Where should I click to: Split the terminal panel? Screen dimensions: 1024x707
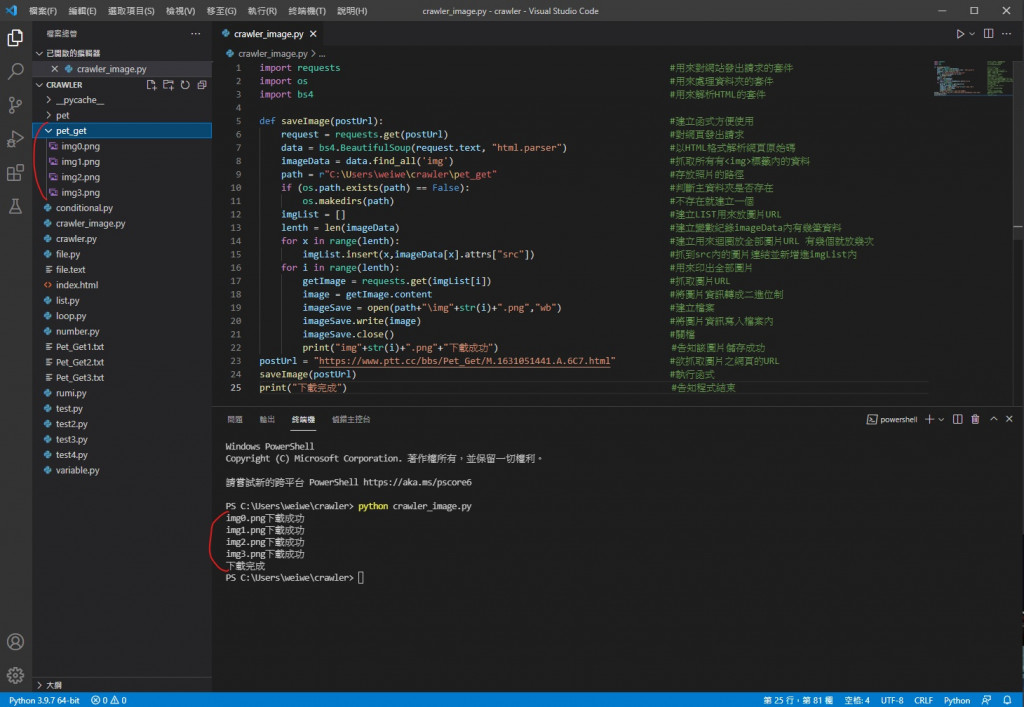pyautogui.click(x=957, y=419)
